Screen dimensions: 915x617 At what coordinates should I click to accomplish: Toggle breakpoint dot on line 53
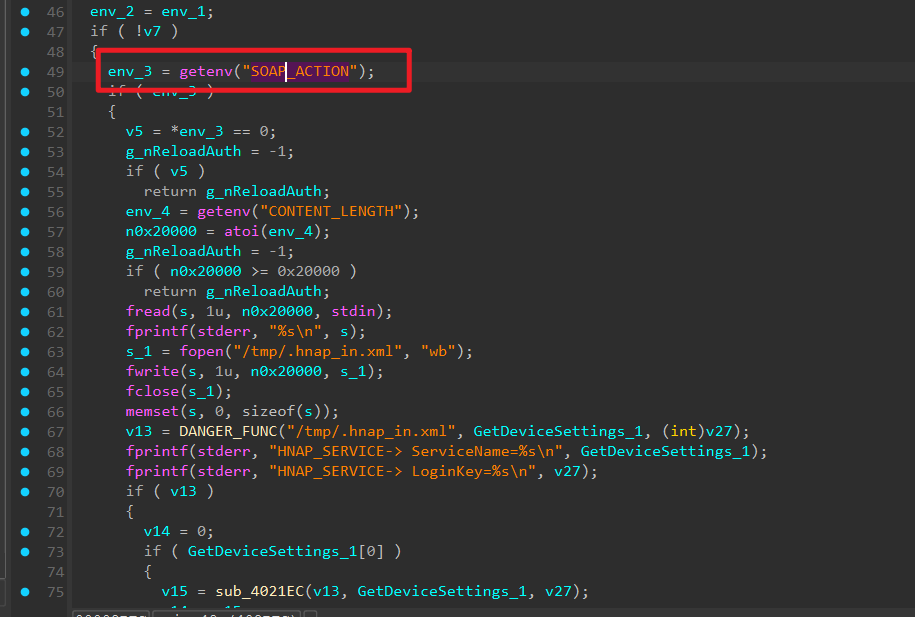coord(25,152)
